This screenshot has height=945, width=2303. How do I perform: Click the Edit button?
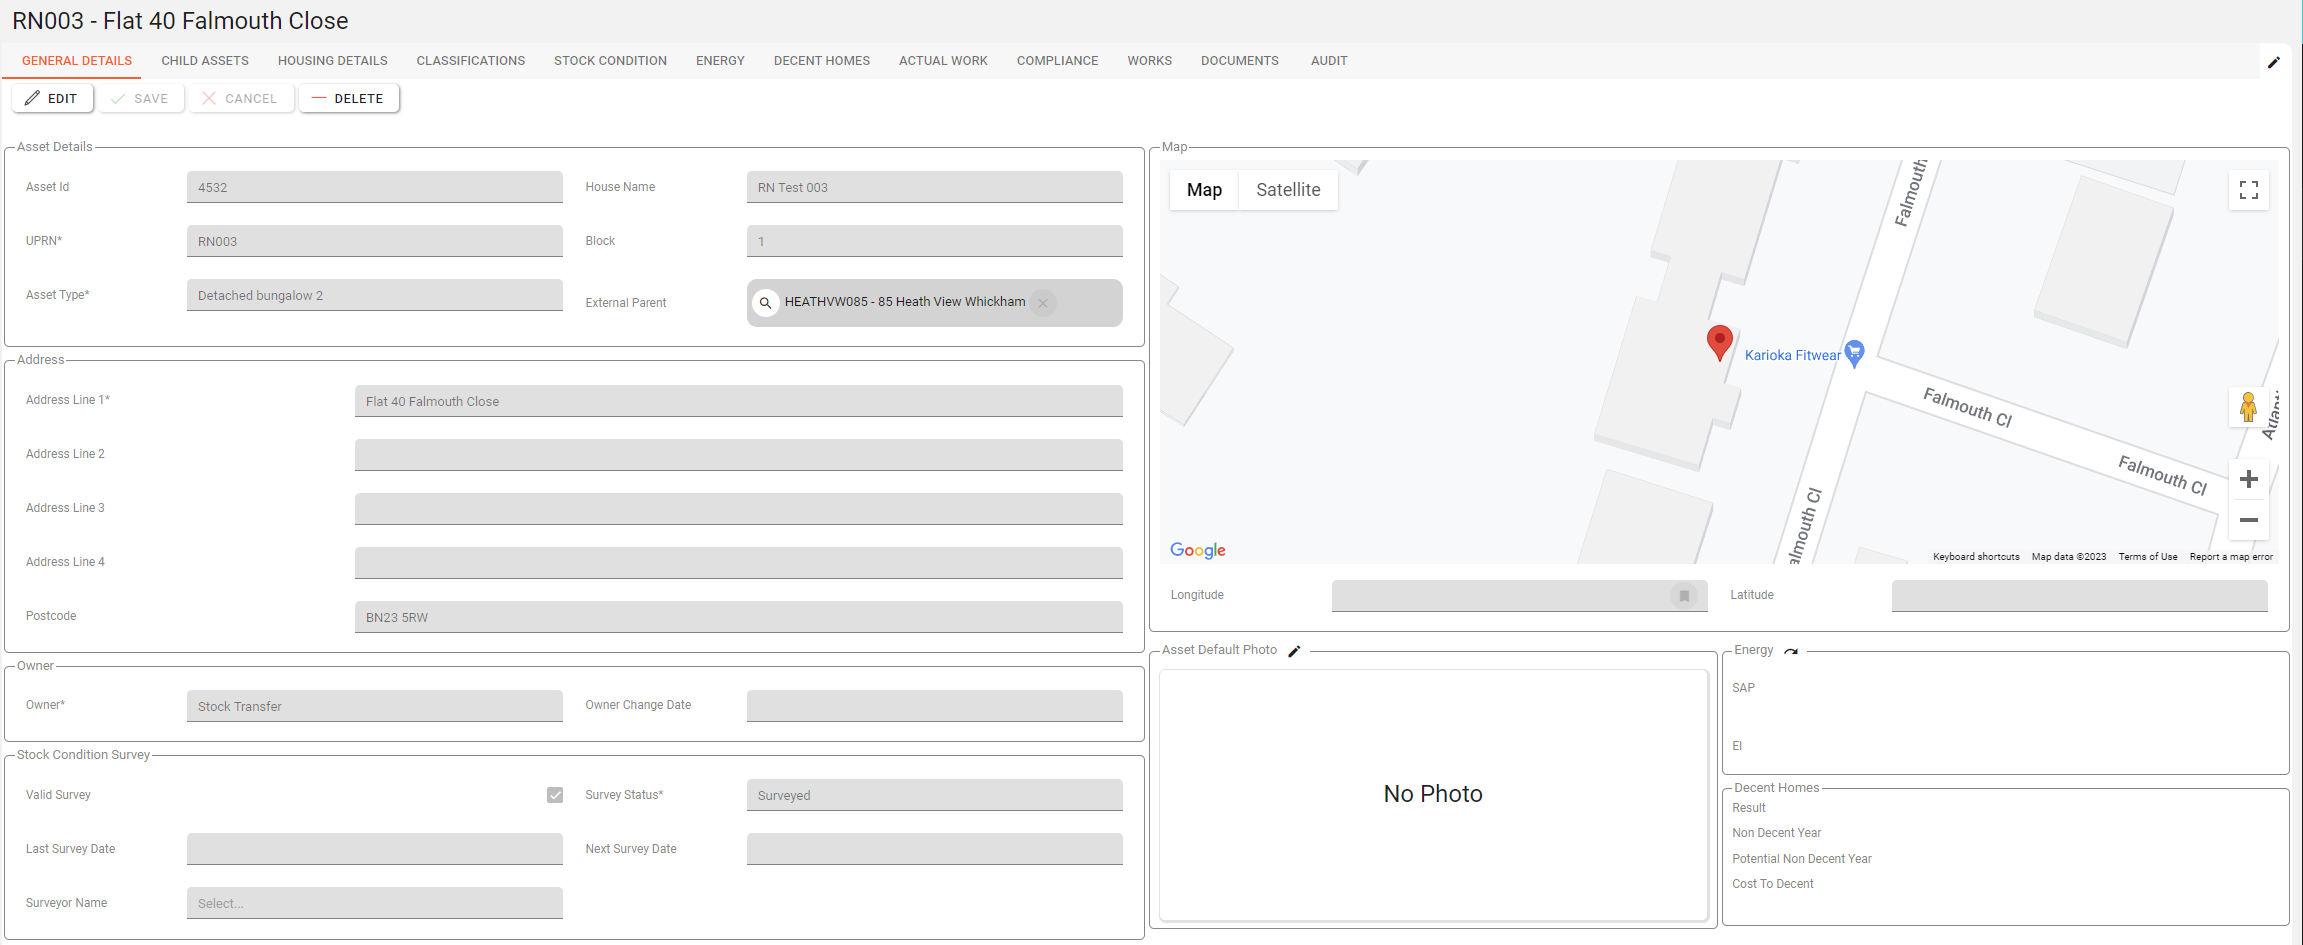coord(52,98)
